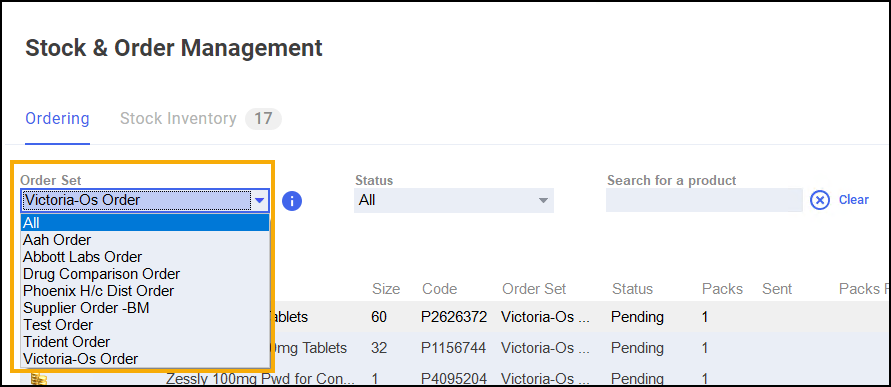Select Phoenix H/c Dist Order option
The width and height of the screenshot is (891, 387).
pos(145,291)
